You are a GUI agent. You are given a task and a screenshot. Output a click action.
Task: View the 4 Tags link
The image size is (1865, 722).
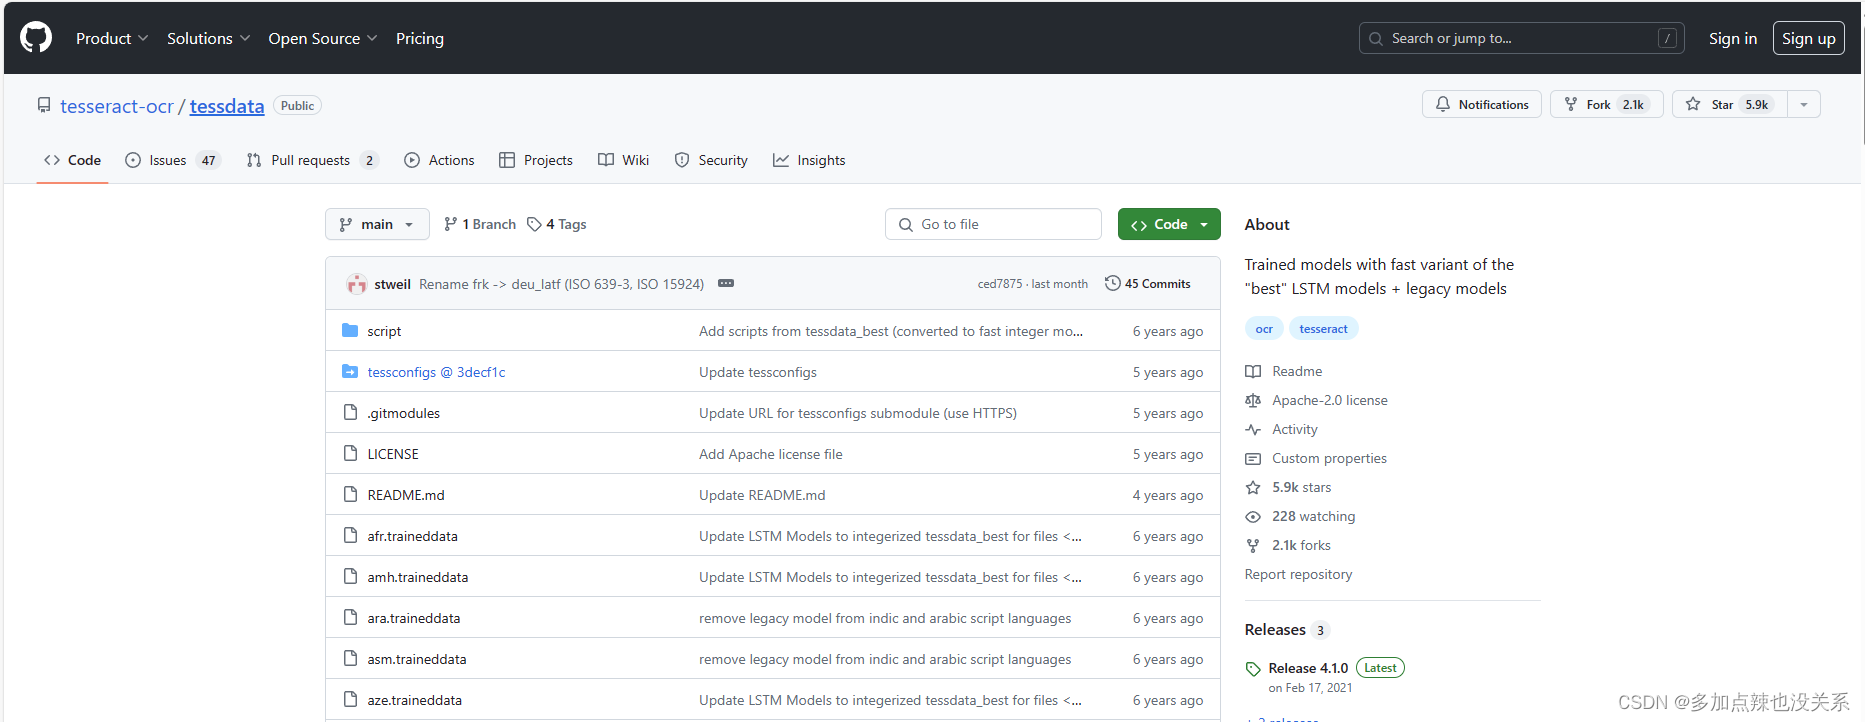pyautogui.click(x=557, y=224)
